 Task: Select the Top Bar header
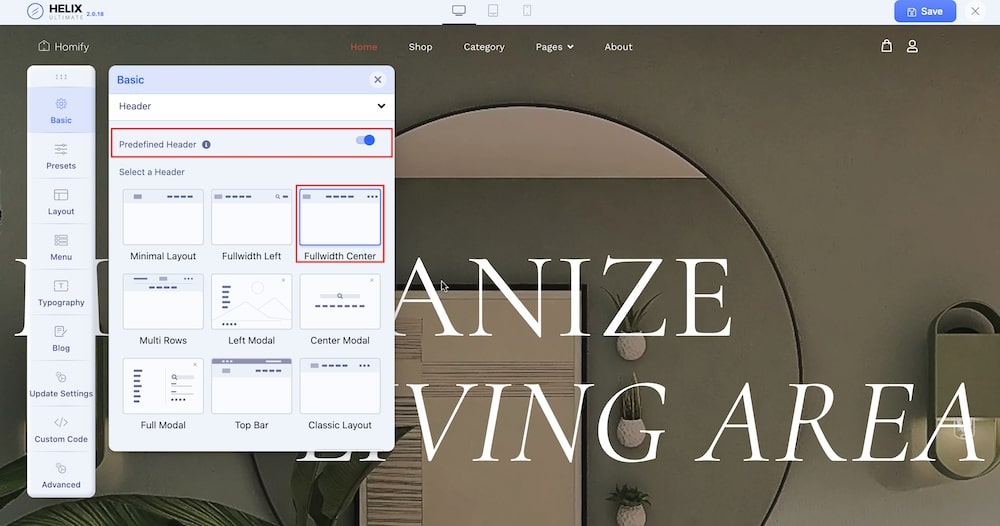[251, 395]
